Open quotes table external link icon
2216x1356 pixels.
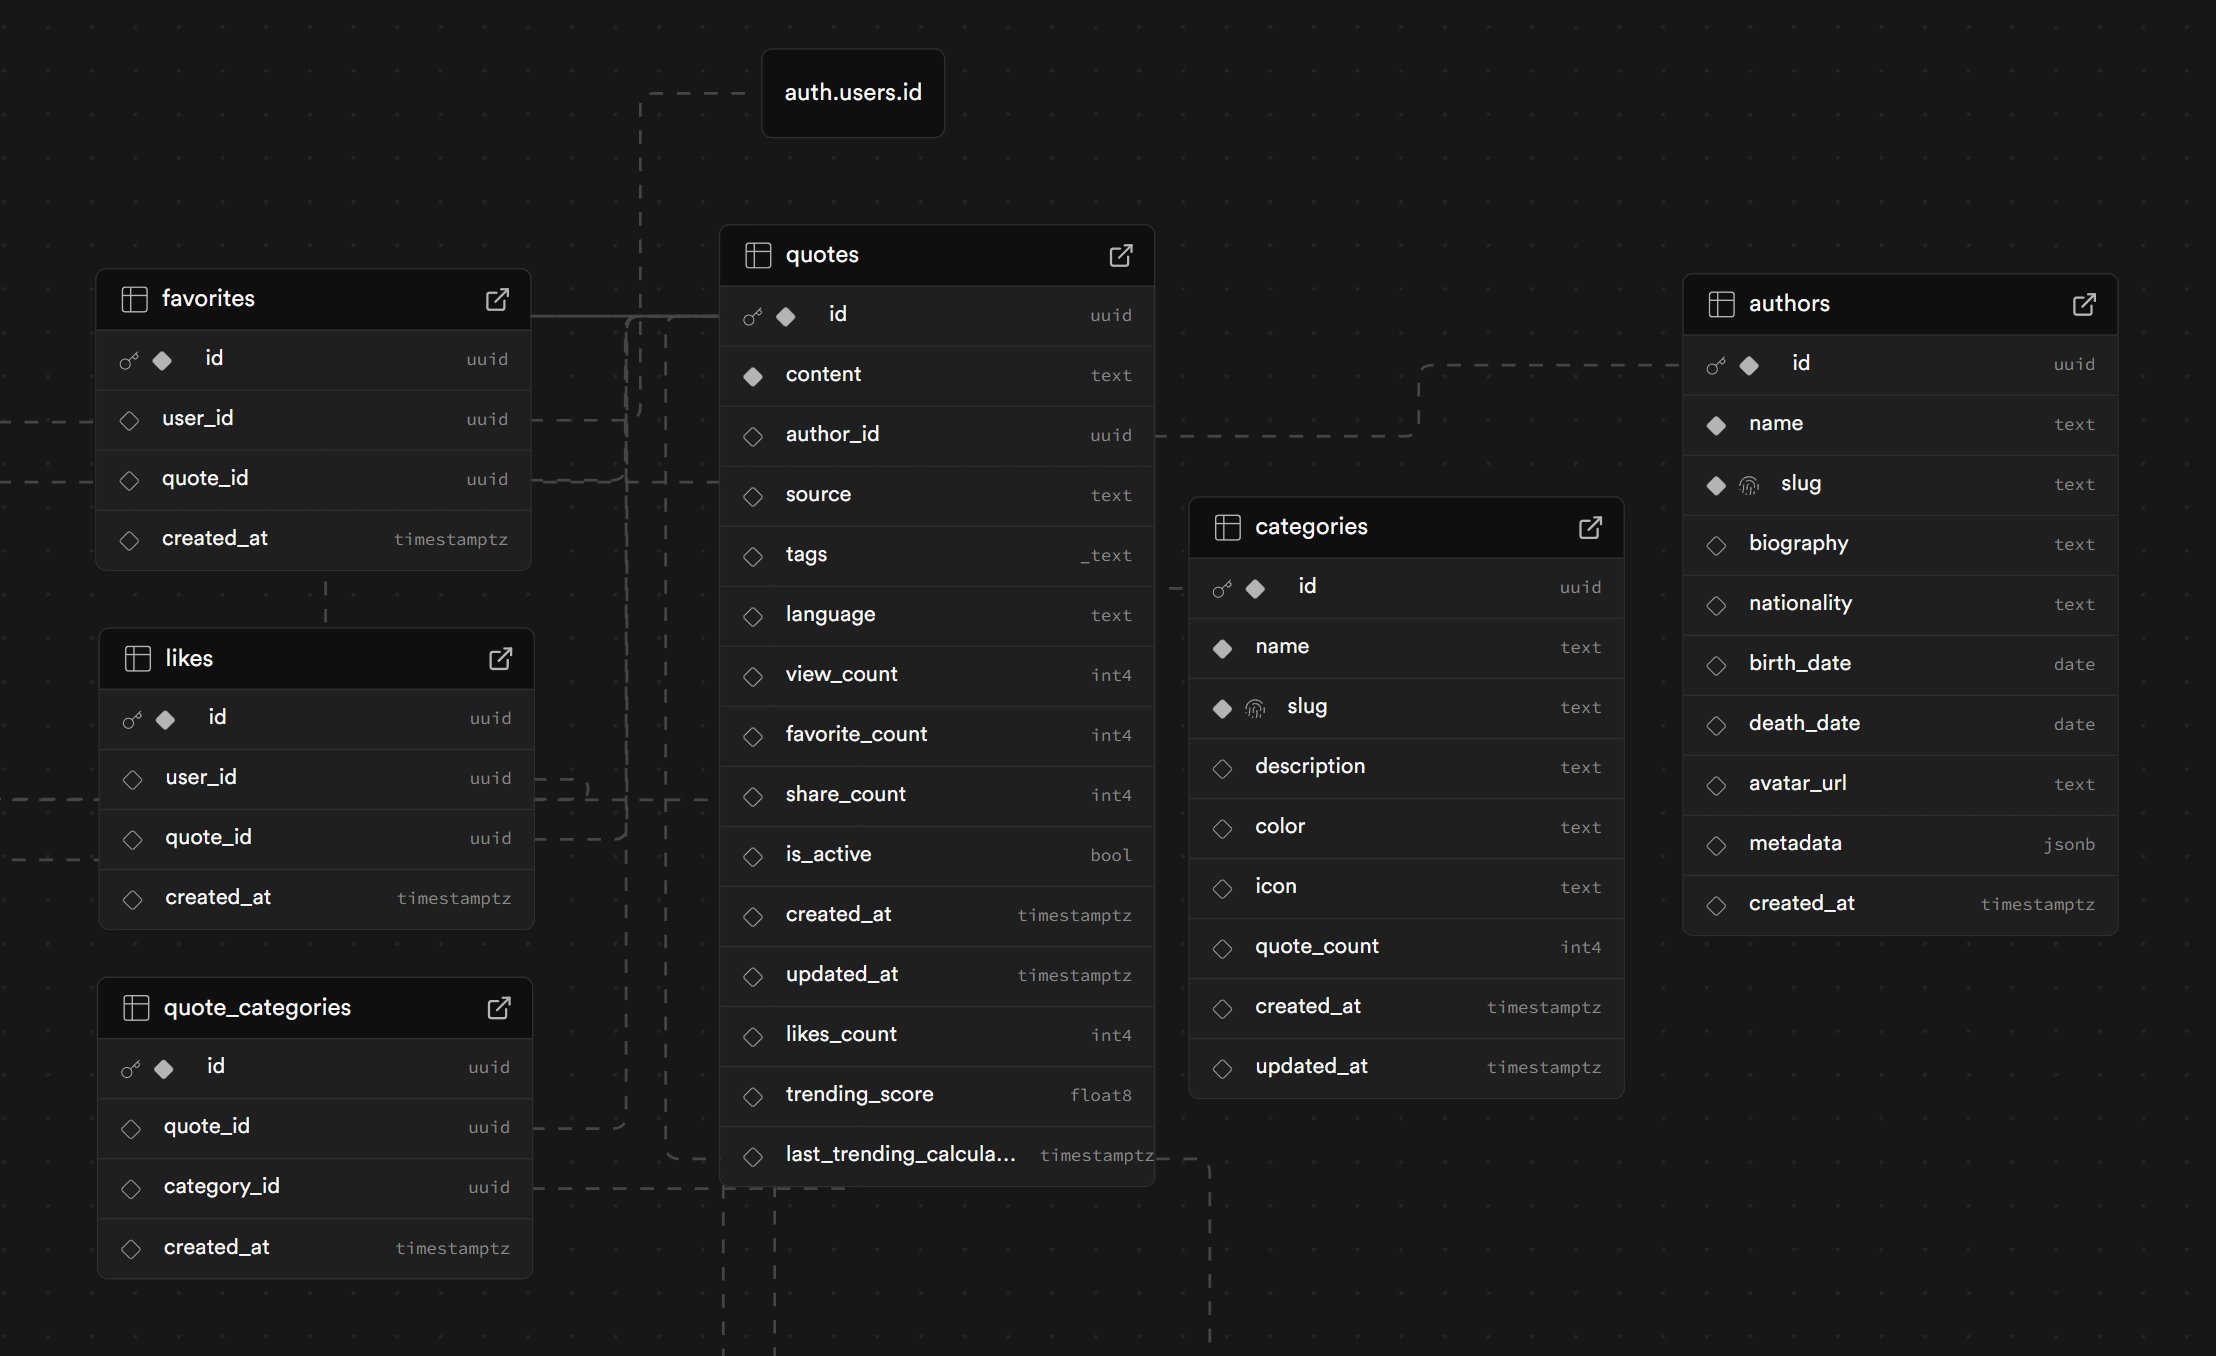(1121, 255)
